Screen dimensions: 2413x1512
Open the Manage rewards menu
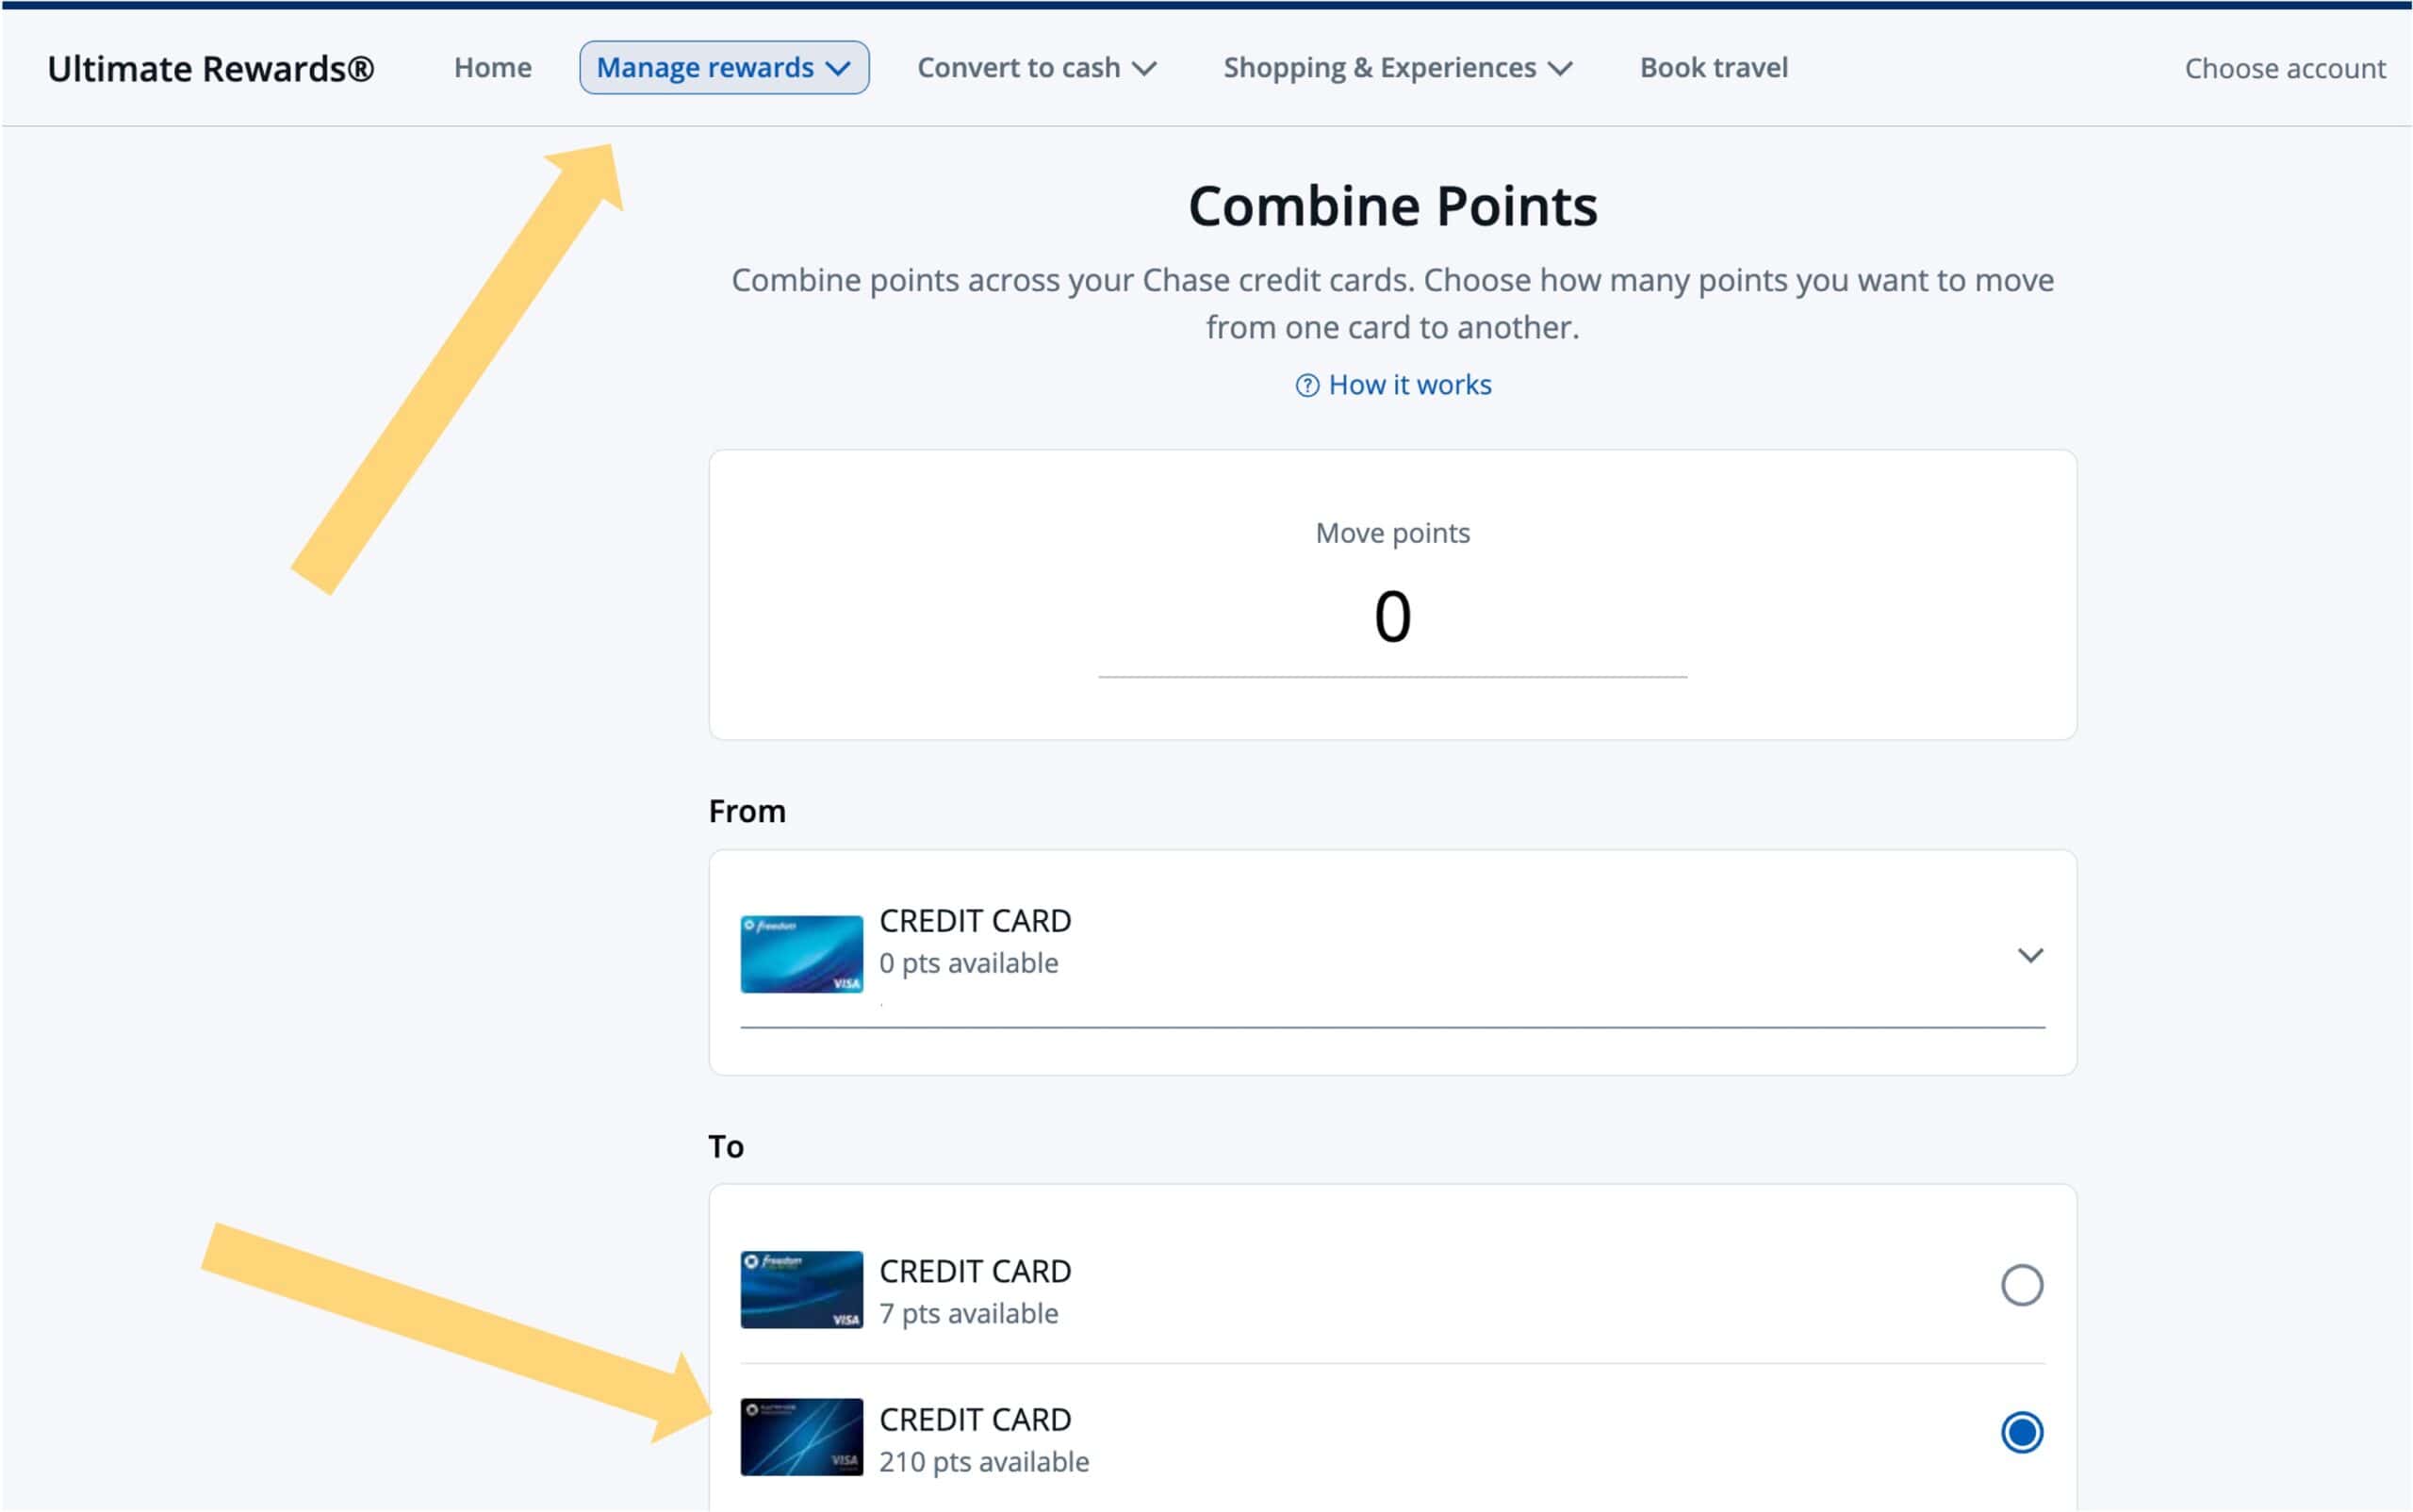[723, 67]
